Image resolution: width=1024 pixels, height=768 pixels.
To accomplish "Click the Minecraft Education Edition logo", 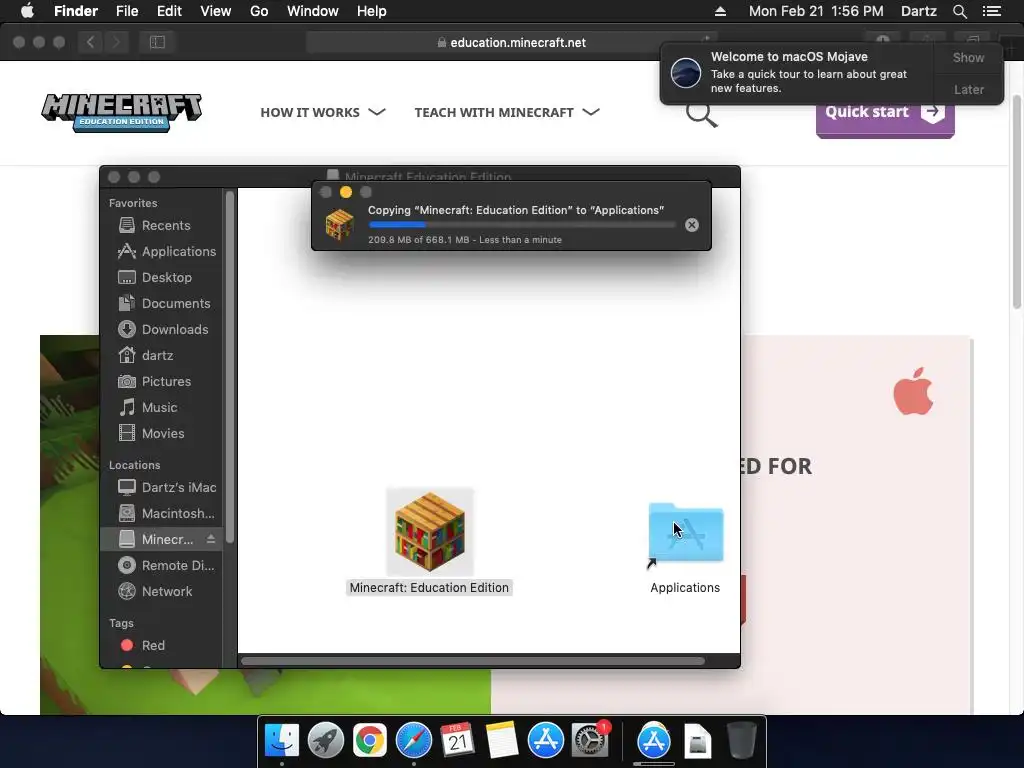I will [x=121, y=112].
